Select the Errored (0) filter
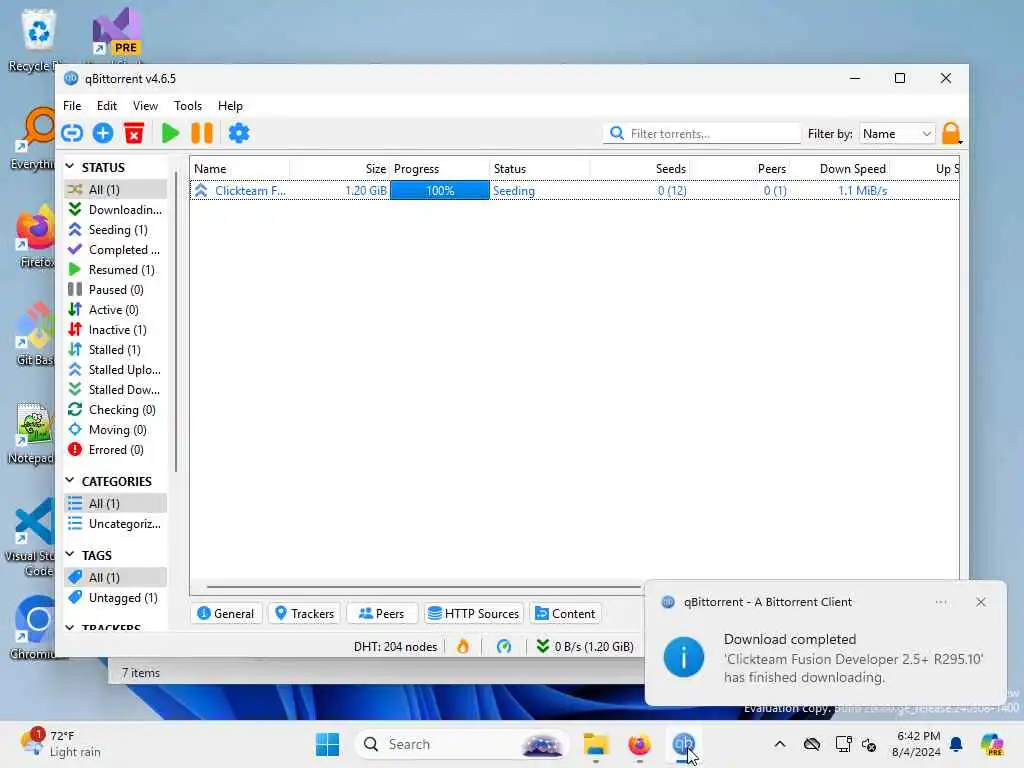The height and width of the screenshot is (768, 1024). [x=116, y=450]
